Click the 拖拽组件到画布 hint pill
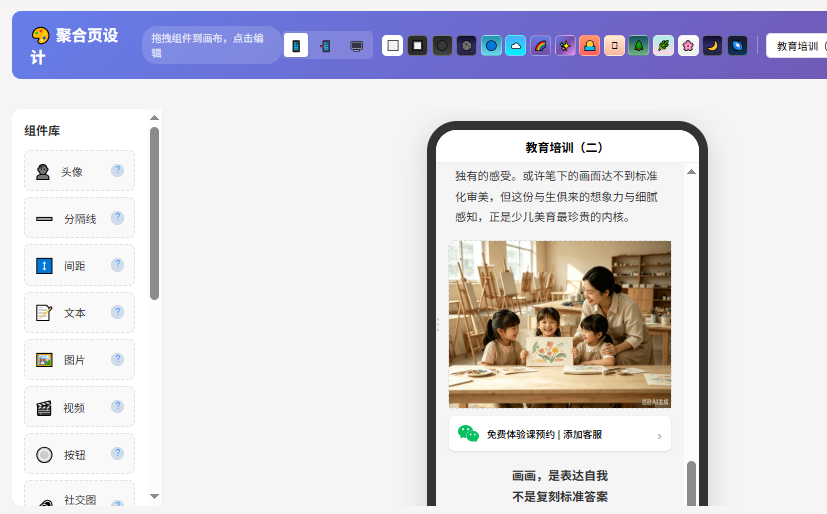Screen dimensions: 827x514 pos(211,45)
